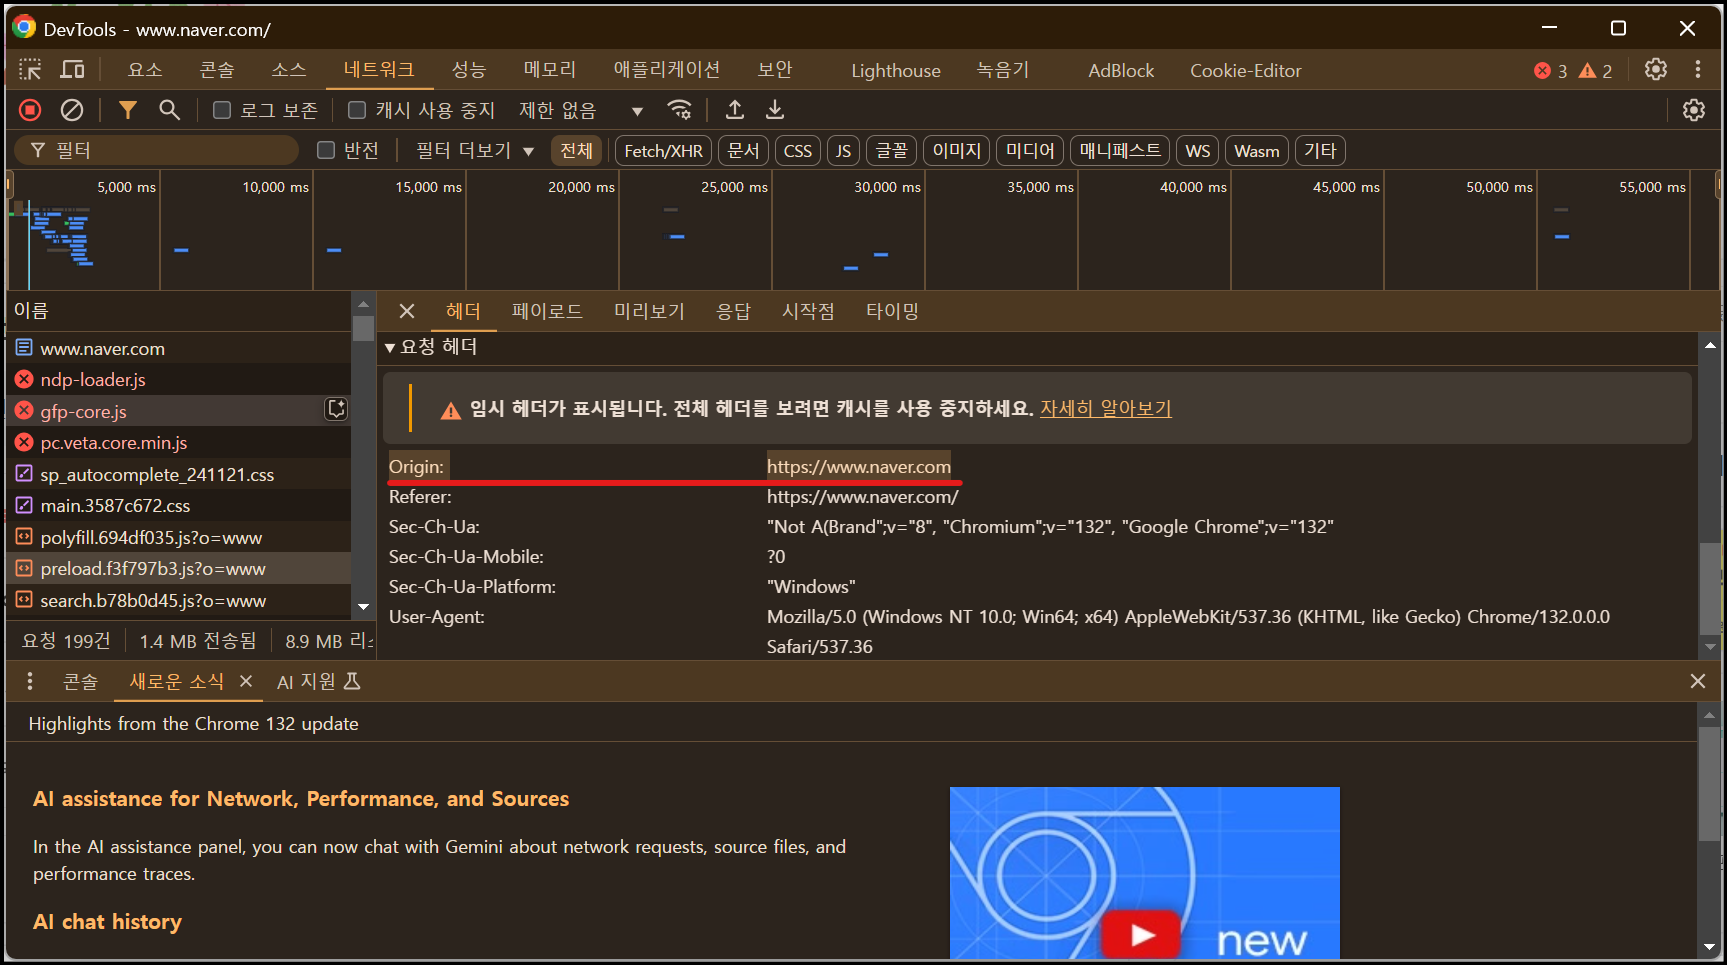Image resolution: width=1727 pixels, height=965 pixels.
Task: Tick the 반전 checkbox
Action: (326, 150)
